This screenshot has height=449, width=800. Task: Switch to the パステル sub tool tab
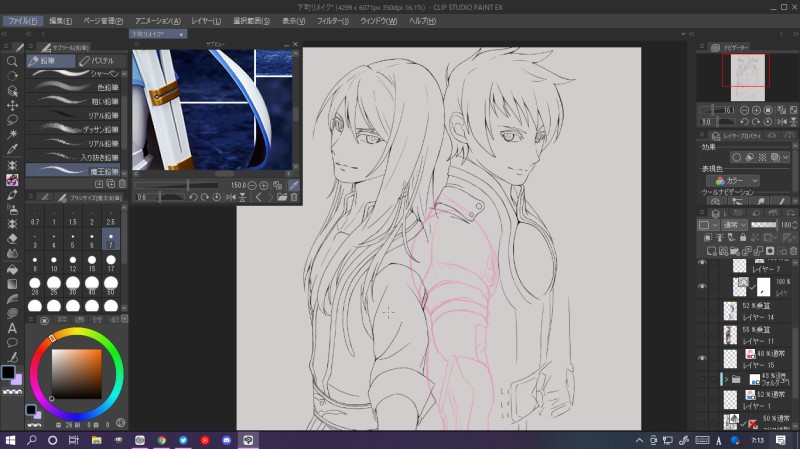point(100,61)
